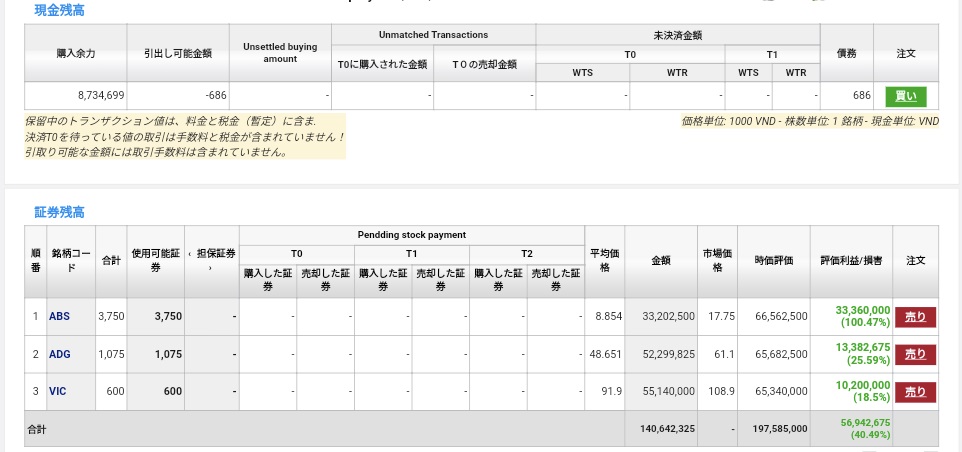962x452 pixels.
Task: Click the ABS profit value 33,360,000
Action: [x=862, y=310]
